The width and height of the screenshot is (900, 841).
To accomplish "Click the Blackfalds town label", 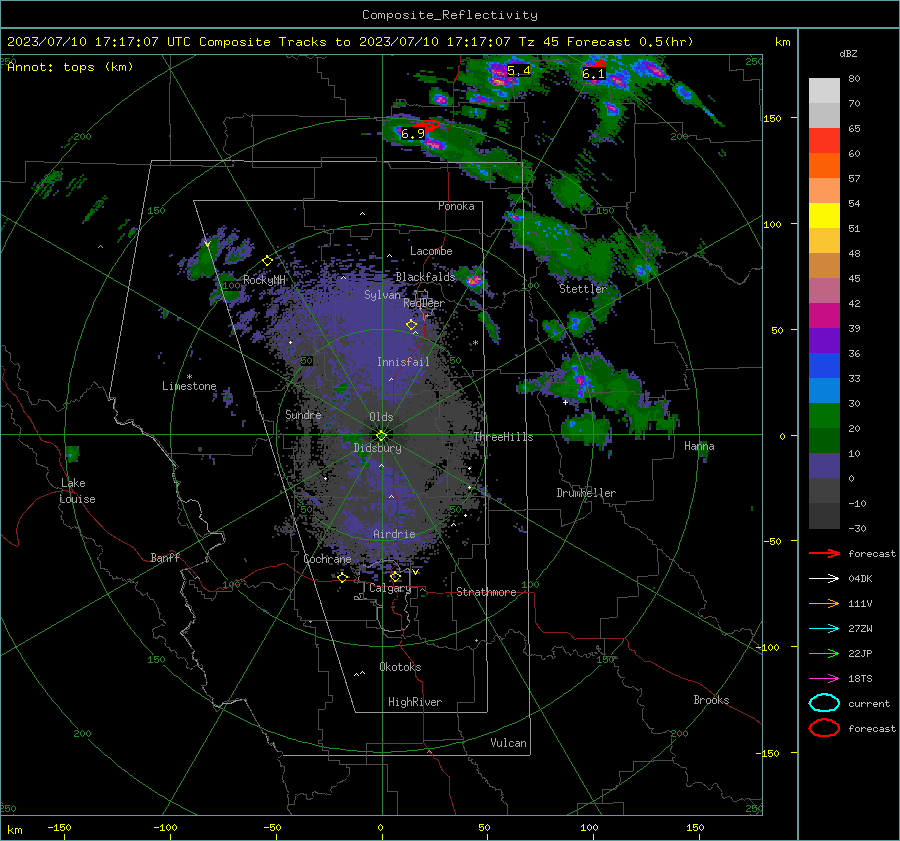I will (425, 277).
